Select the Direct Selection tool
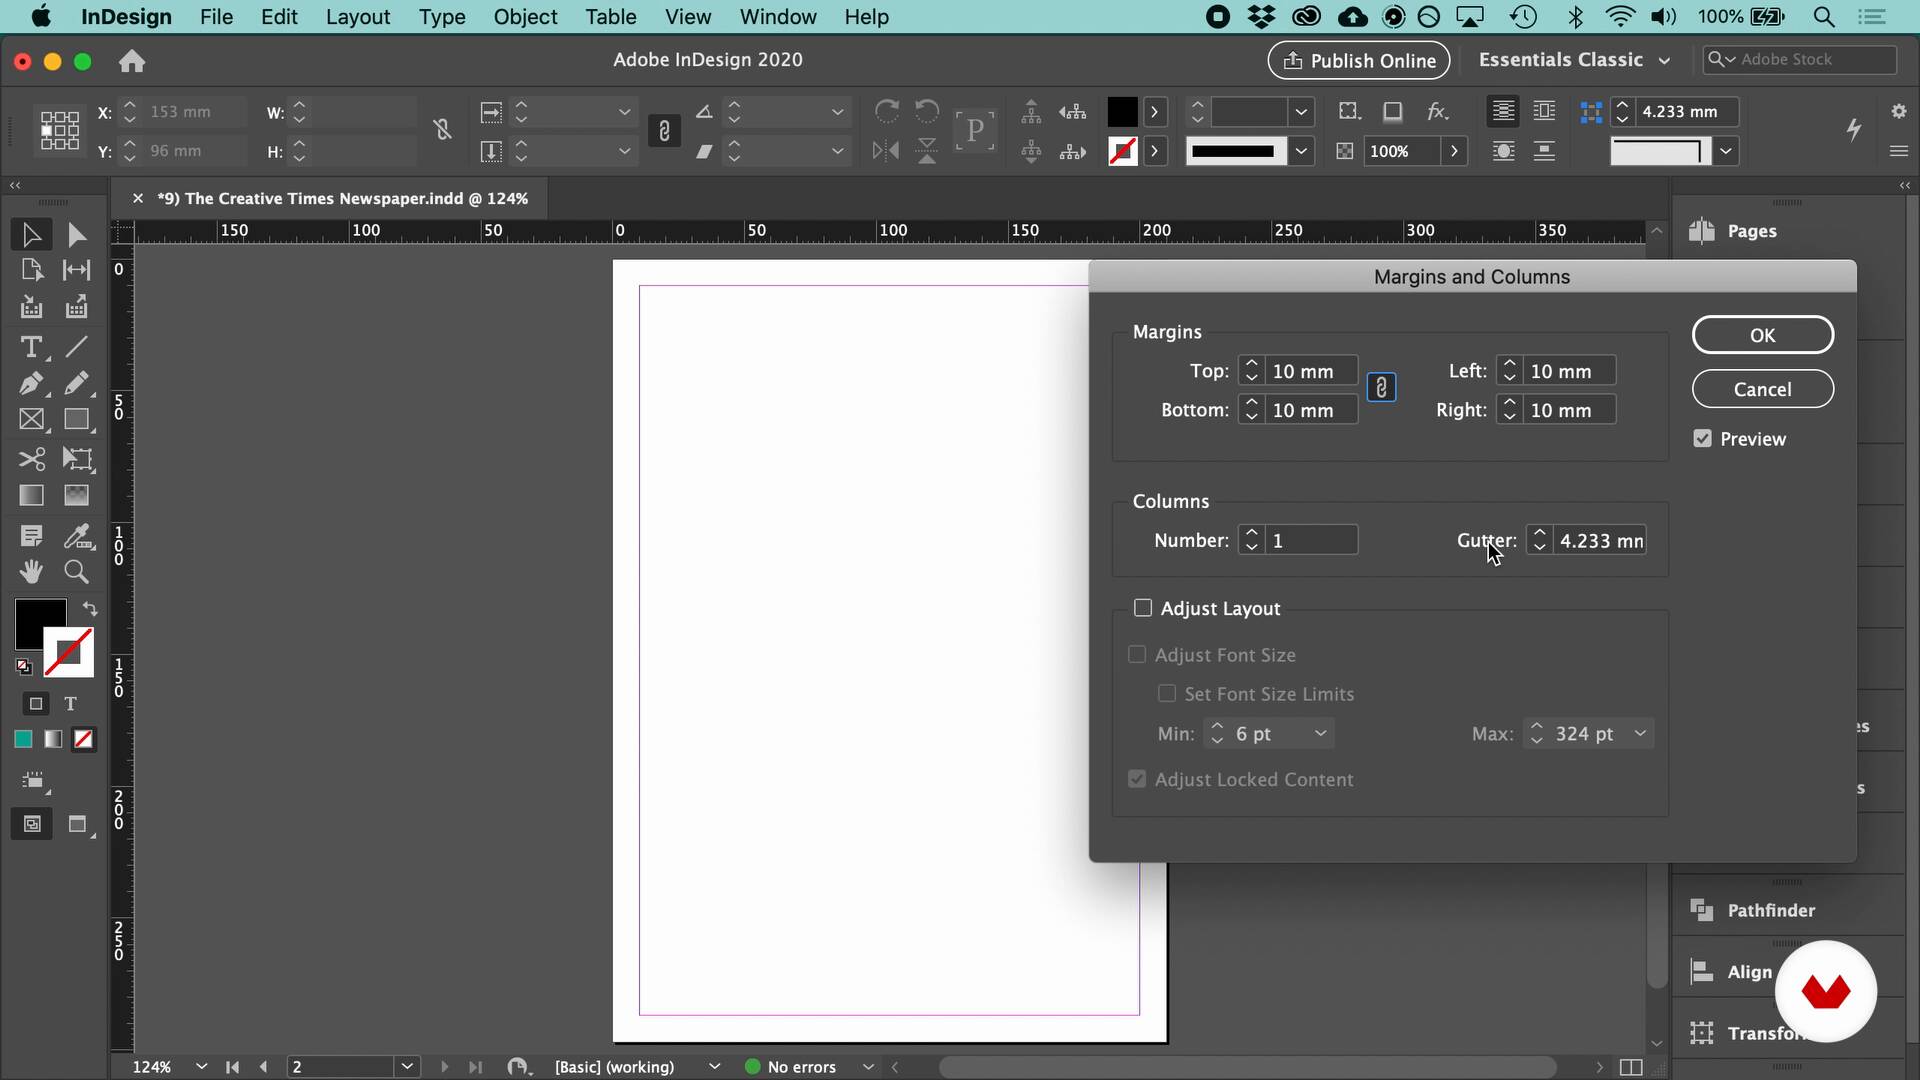This screenshot has height=1080, width=1920. (76, 235)
